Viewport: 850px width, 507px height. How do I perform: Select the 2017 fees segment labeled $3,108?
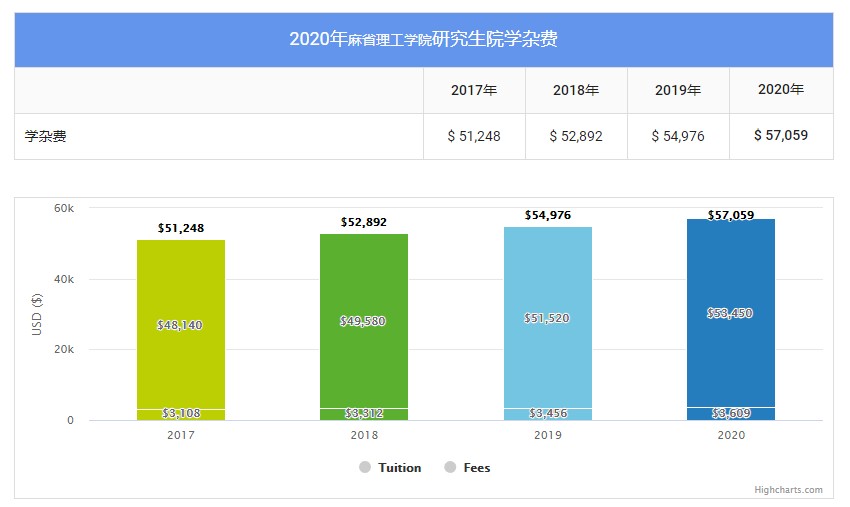[181, 414]
